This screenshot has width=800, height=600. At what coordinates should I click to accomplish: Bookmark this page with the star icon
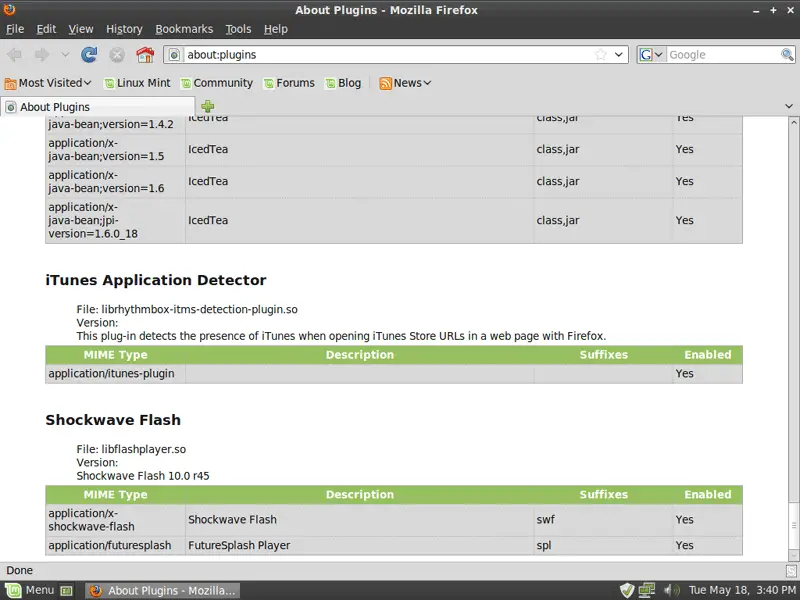pos(601,55)
